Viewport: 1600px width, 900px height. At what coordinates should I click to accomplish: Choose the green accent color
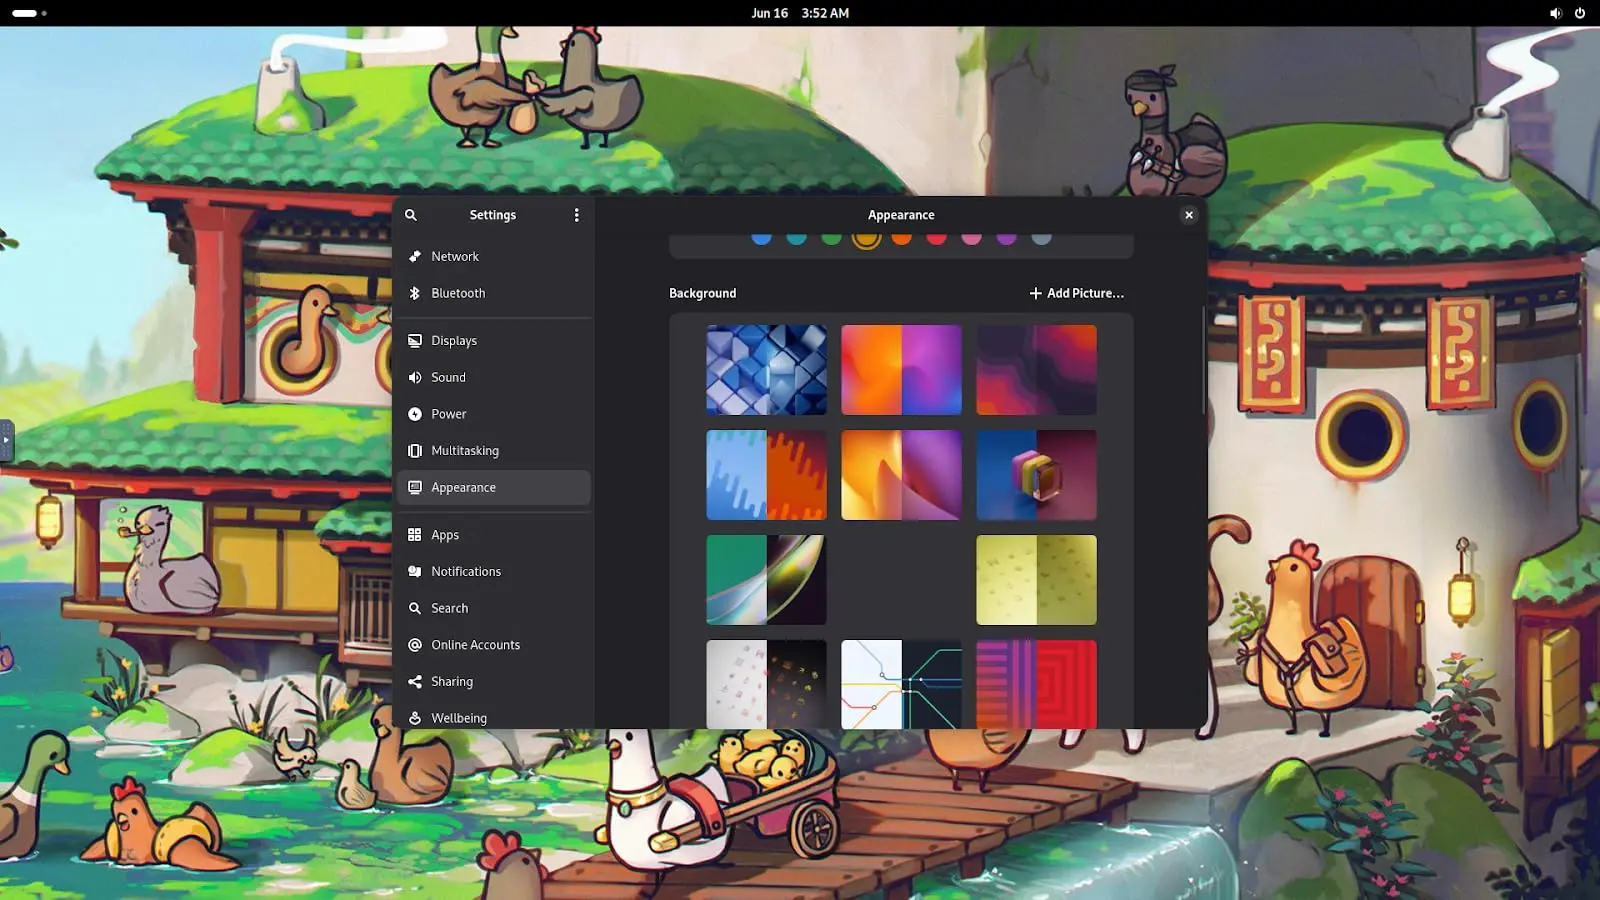[832, 238]
